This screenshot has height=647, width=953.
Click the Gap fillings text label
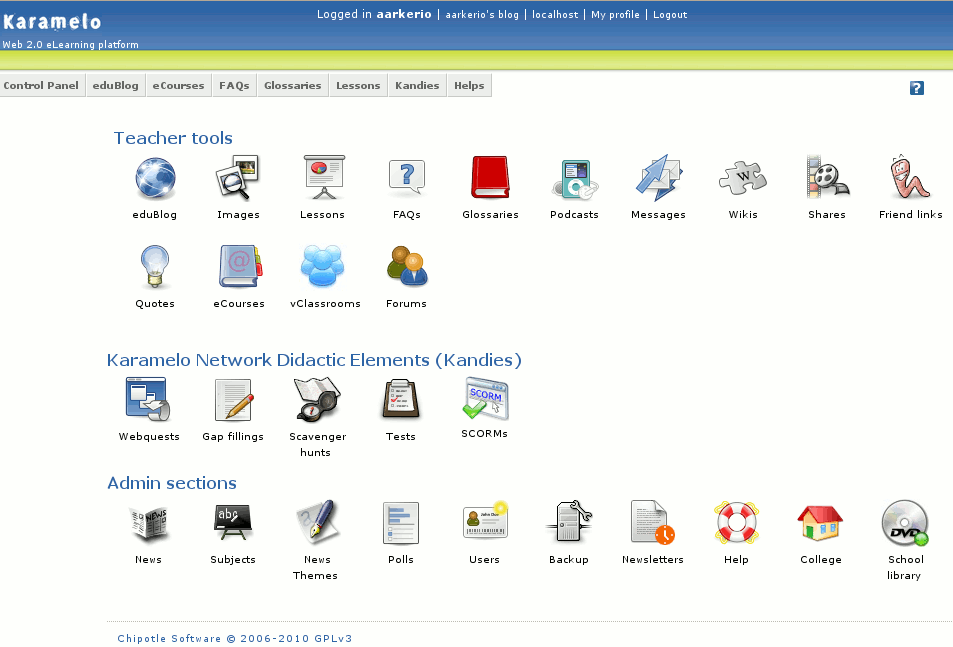(x=233, y=437)
